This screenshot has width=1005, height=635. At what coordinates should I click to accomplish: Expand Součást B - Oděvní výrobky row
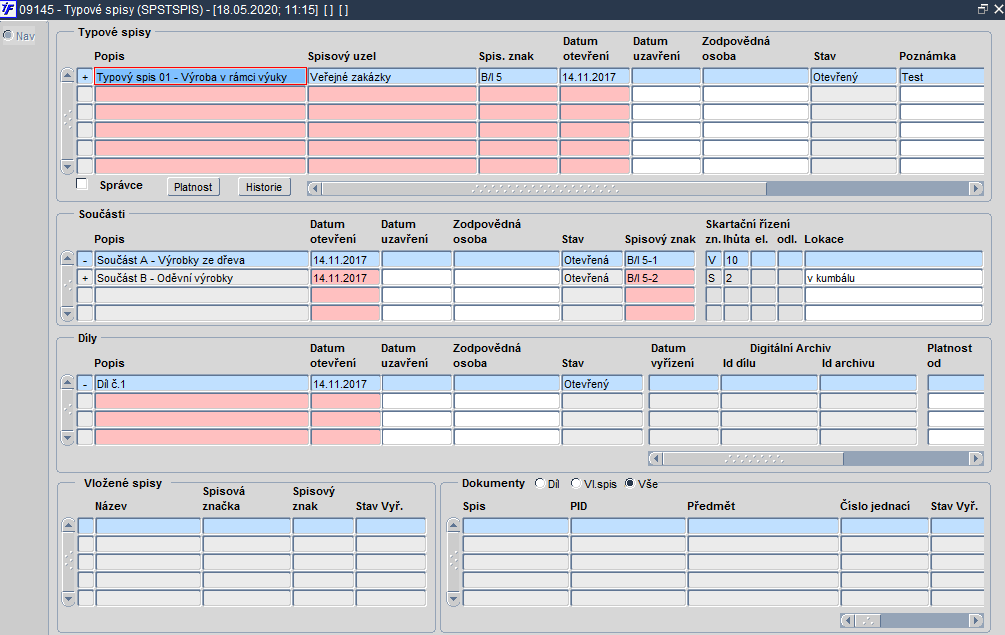tap(85, 278)
